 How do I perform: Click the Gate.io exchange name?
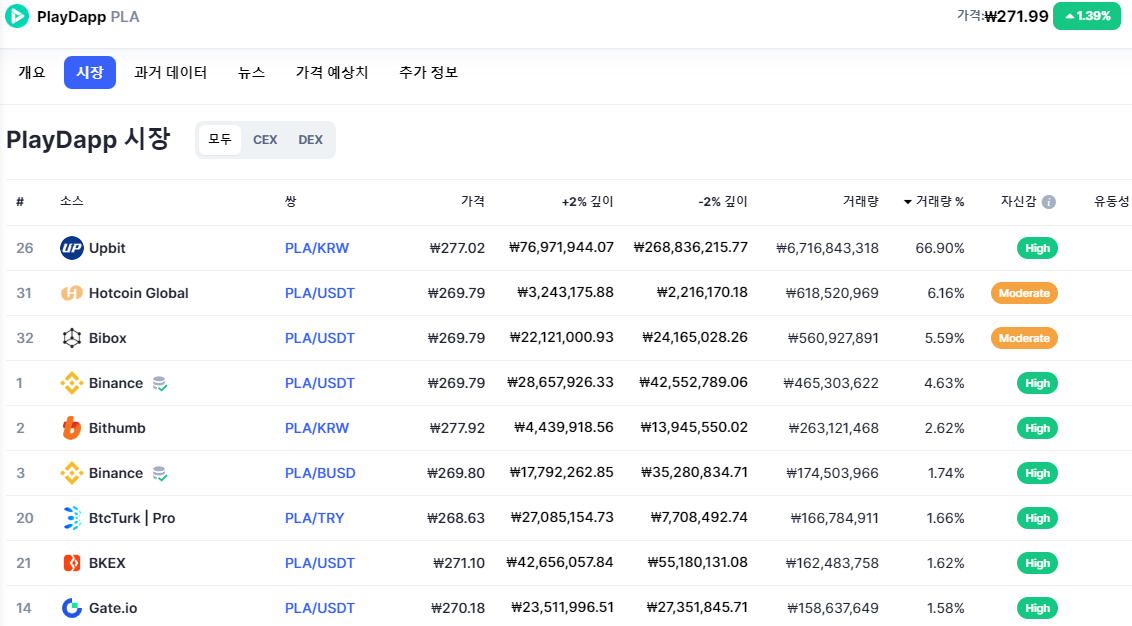(113, 608)
